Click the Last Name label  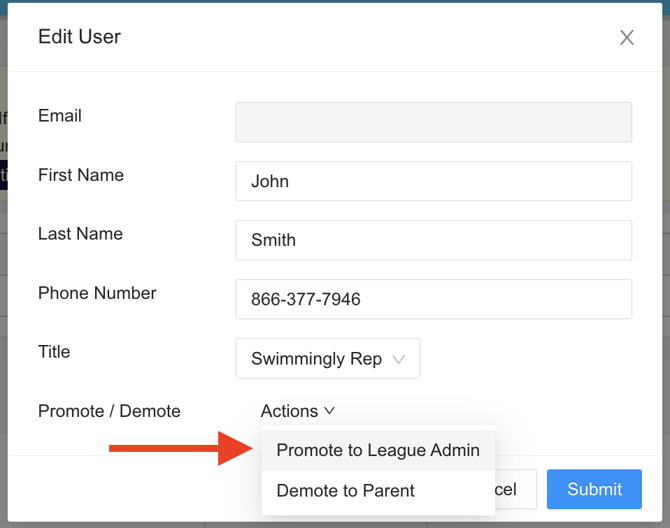(x=80, y=234)
